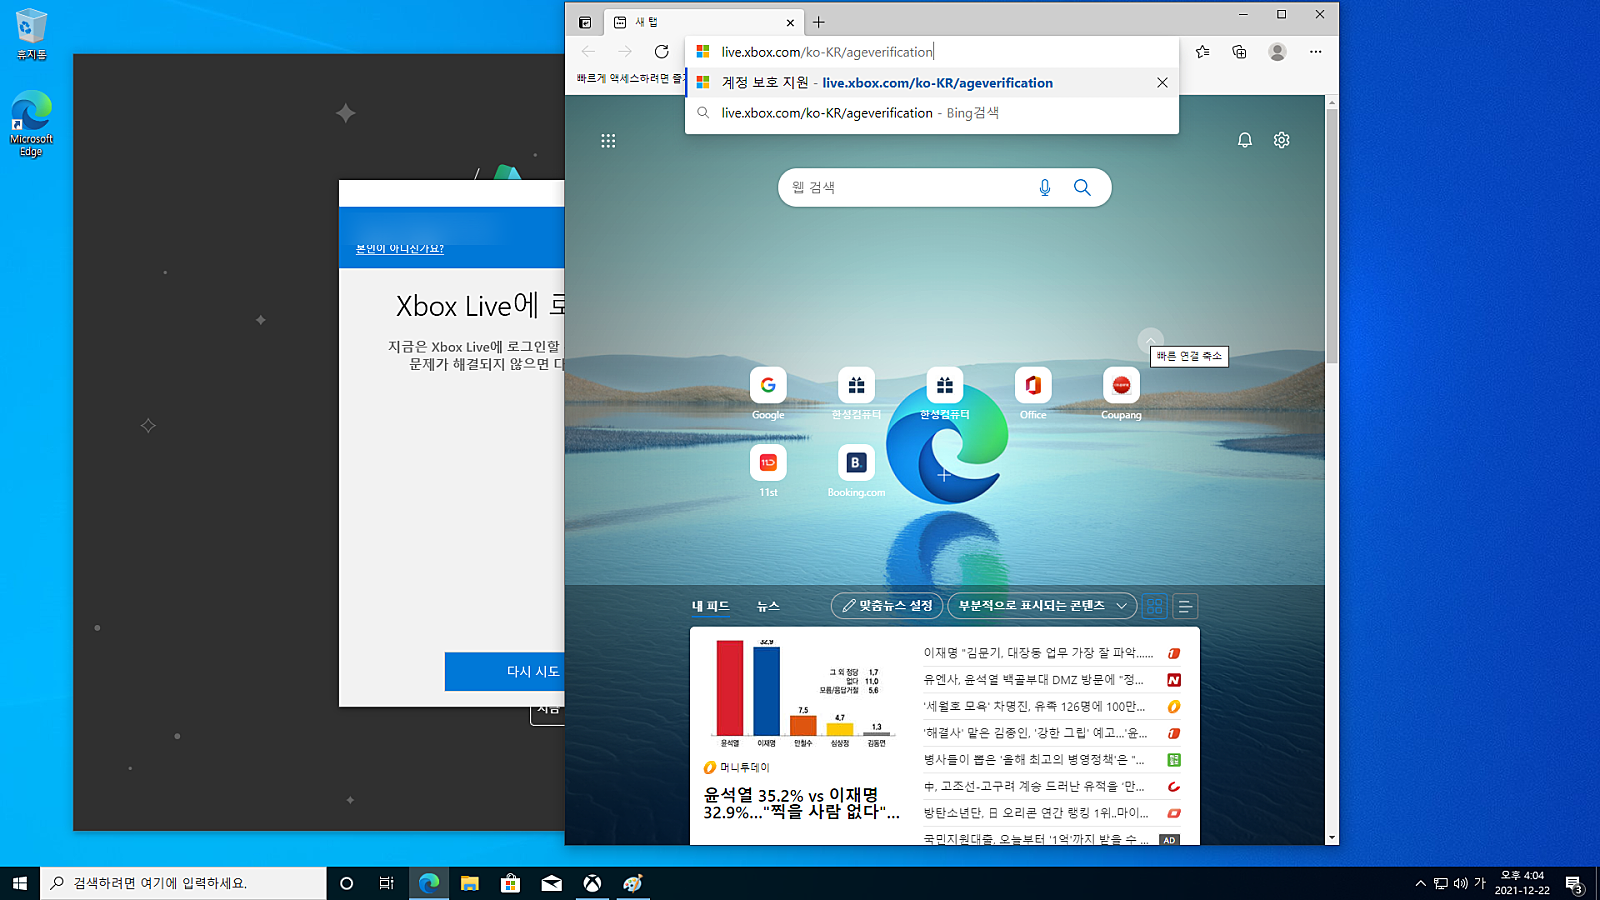Open a new browser tab with plus
The image size is (1600, 900).
(819, 22)
